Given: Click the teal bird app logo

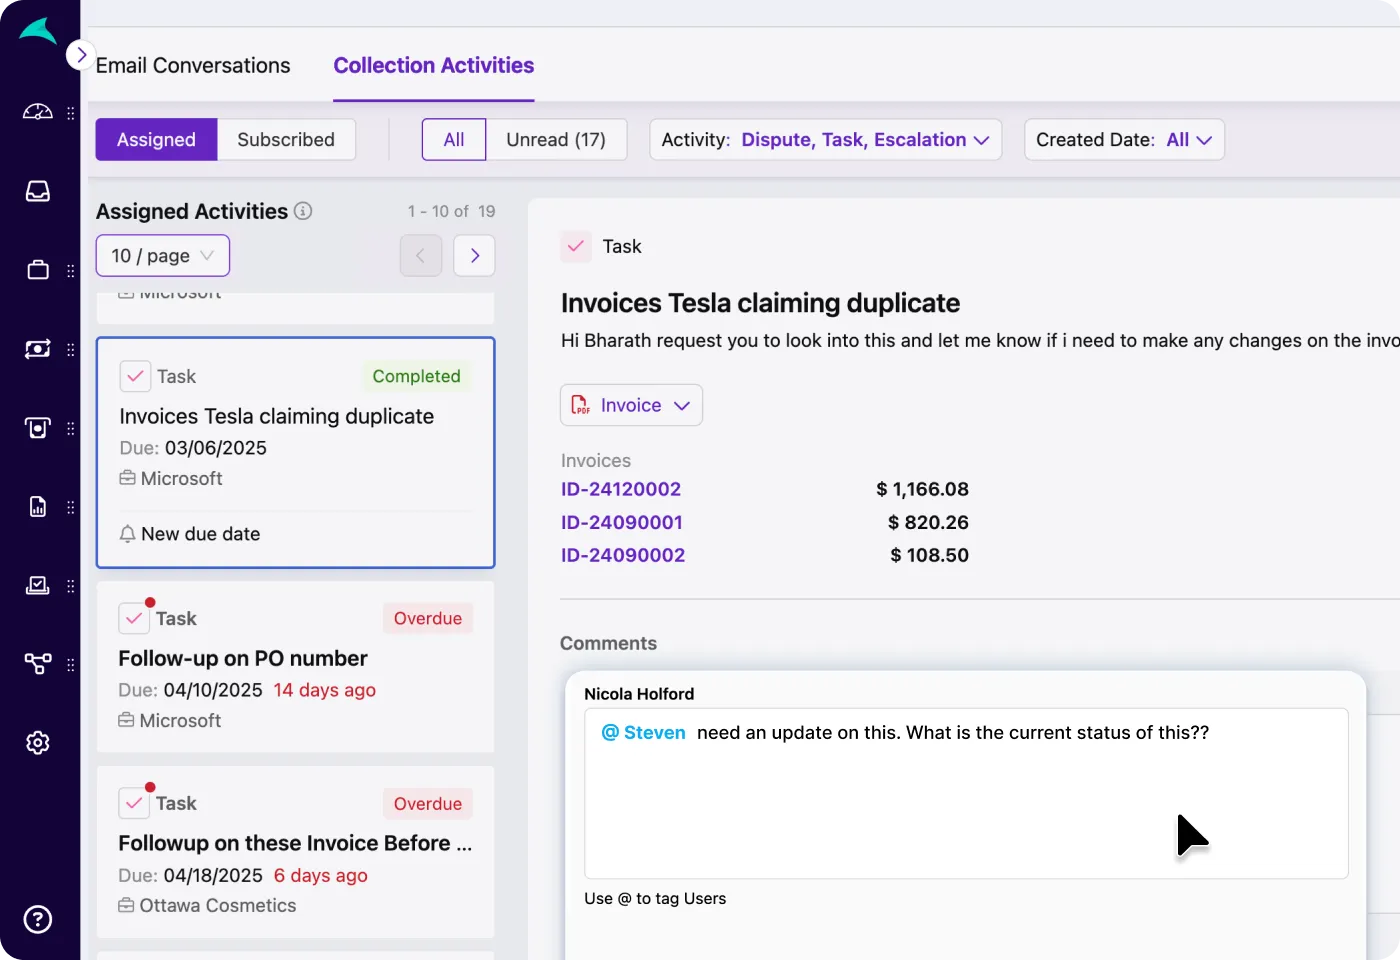Looking at the screenshot, I should (x=37, y=31).
